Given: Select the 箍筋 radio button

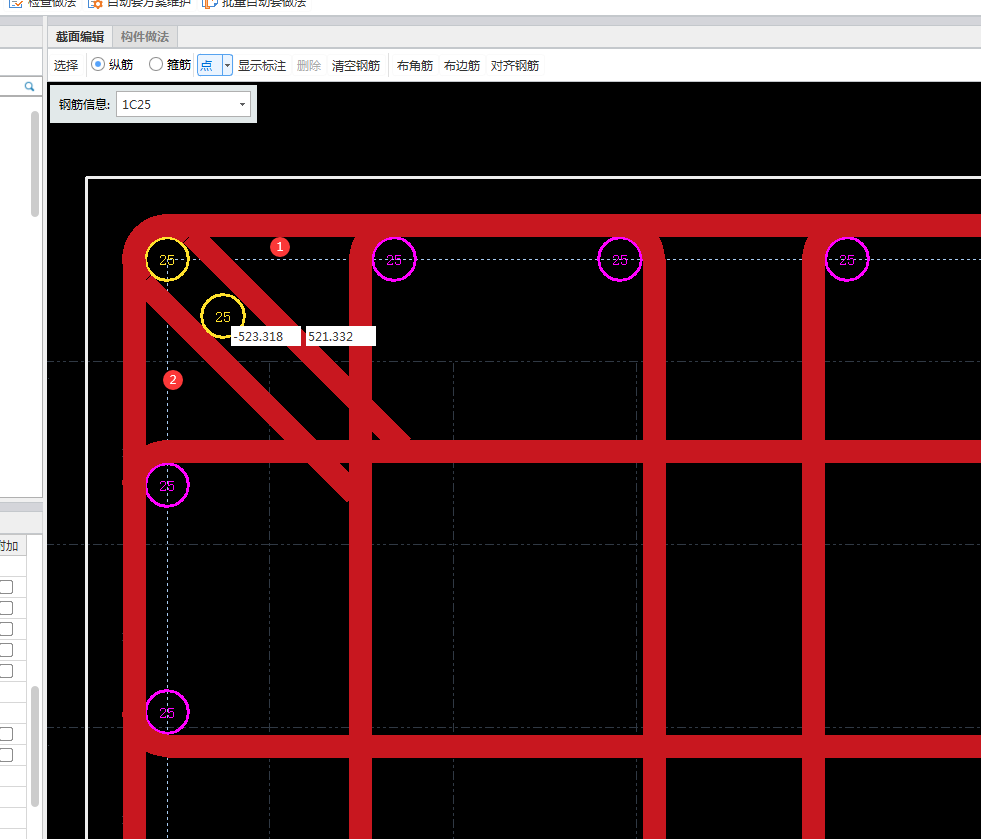Looking at the screenshot, I should pyautogui.click(x=156, y=65).
